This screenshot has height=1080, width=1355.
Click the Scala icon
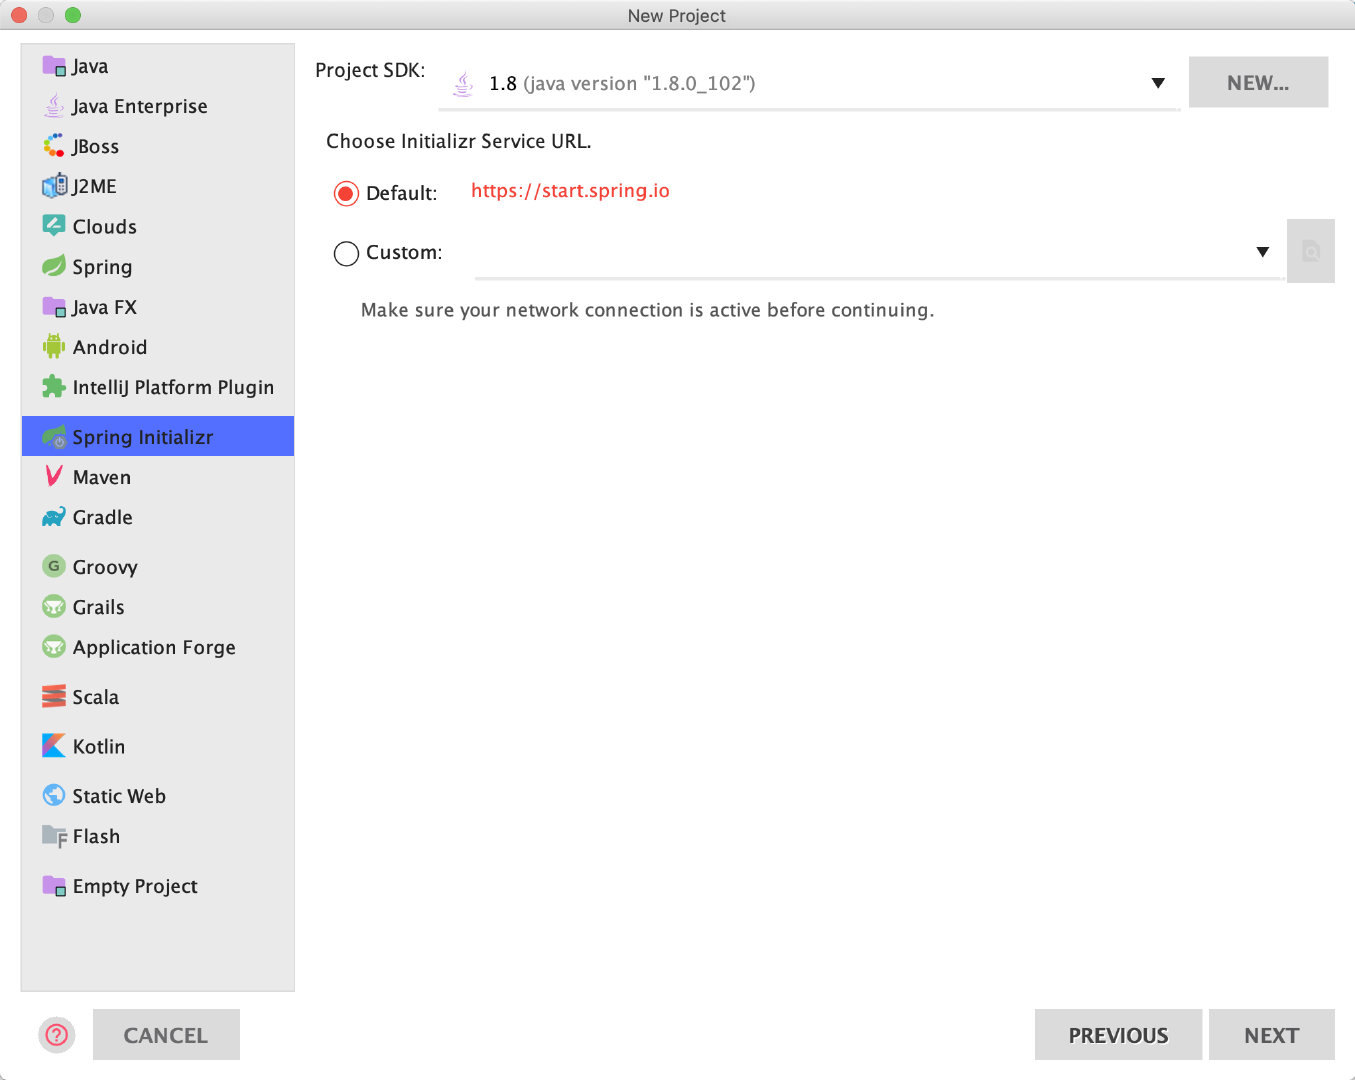[54, 696]
